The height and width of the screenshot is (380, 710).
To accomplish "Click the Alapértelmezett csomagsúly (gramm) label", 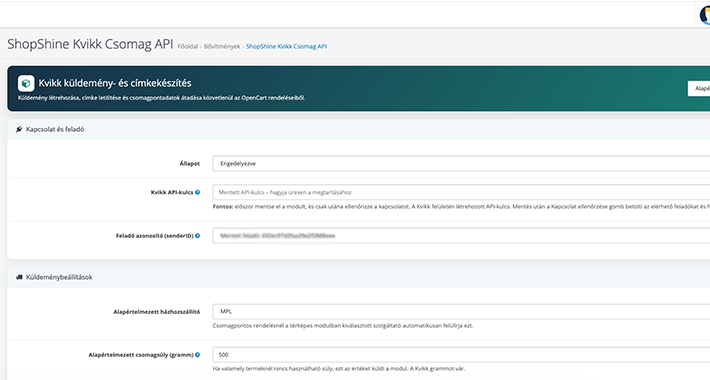I will [141, 355].
